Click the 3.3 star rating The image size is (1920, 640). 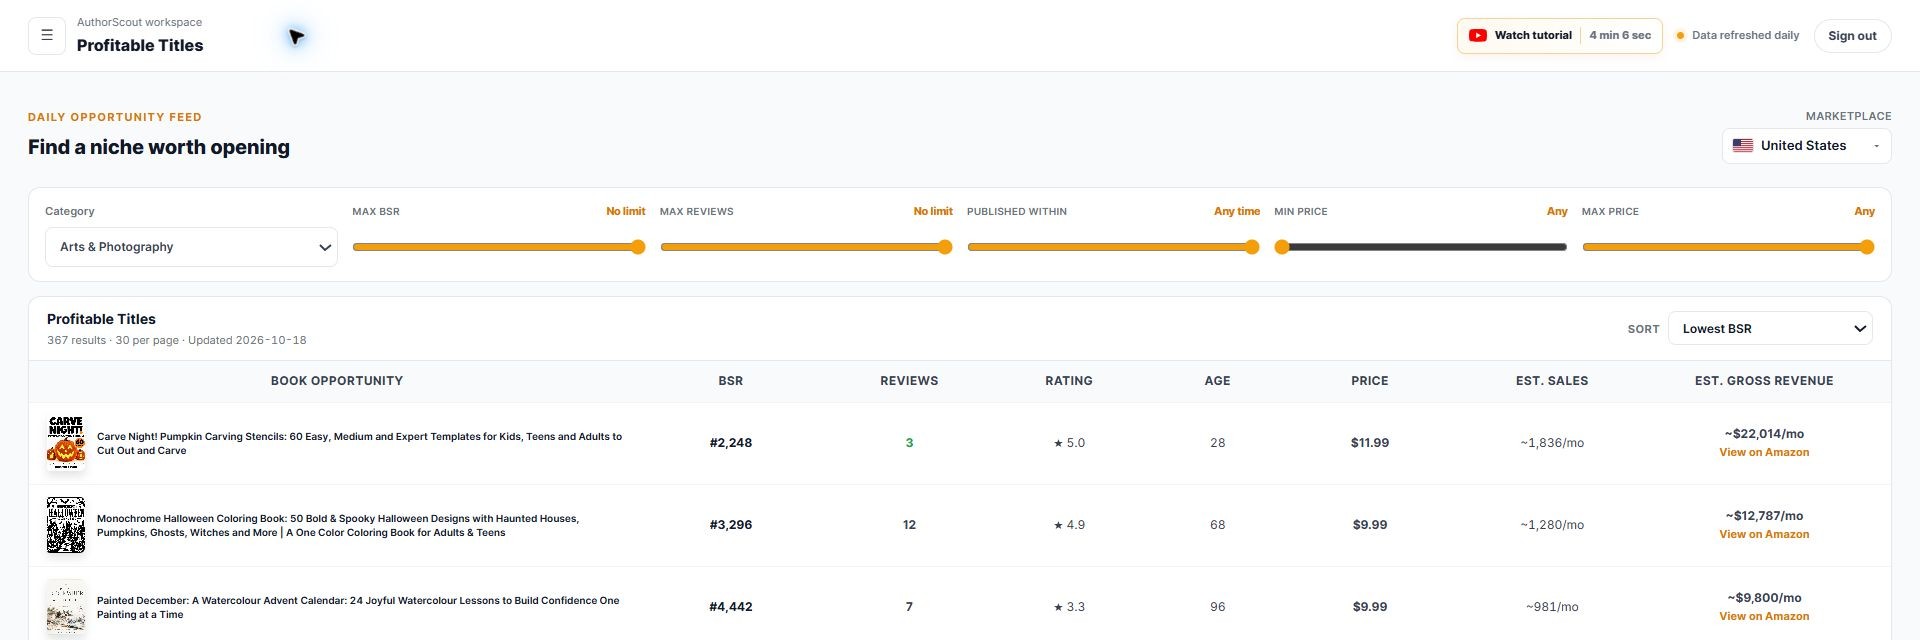coord(1069,607)
